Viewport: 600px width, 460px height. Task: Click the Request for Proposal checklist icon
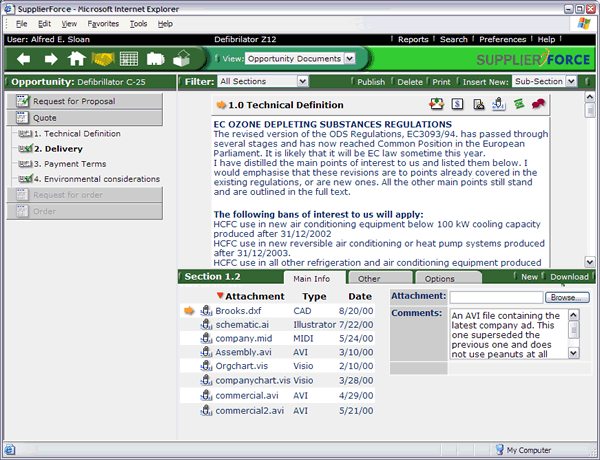[x=23, y=101]
